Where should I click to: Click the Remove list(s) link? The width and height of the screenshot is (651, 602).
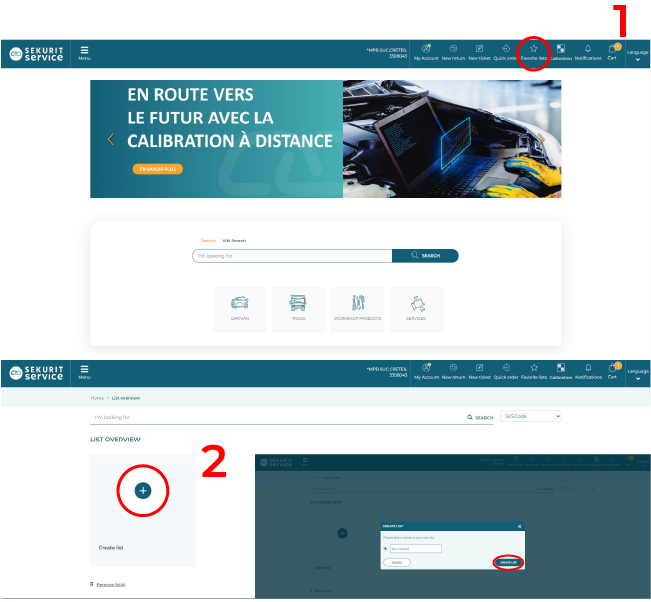tap(110, 584)
